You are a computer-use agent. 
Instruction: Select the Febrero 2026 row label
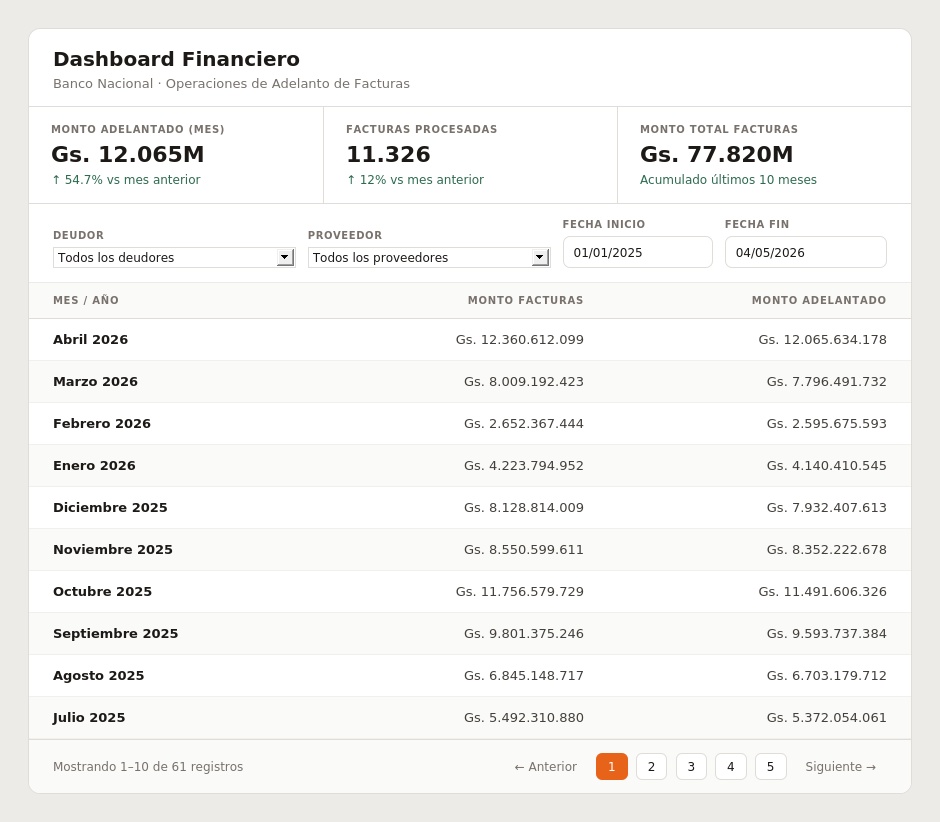pyautogui.click(x=102, y=423)
